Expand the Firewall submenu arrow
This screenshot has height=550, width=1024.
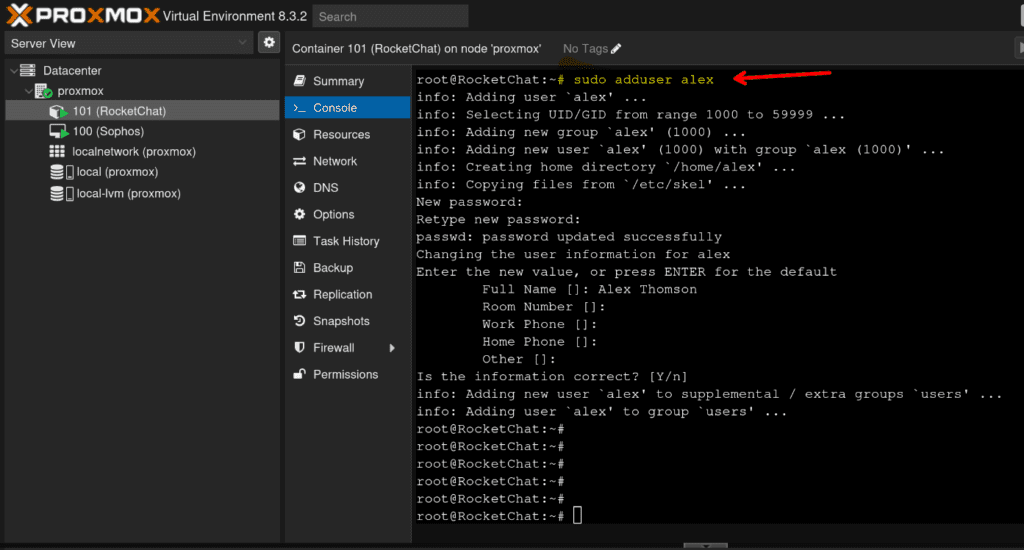tap(392, 348)
